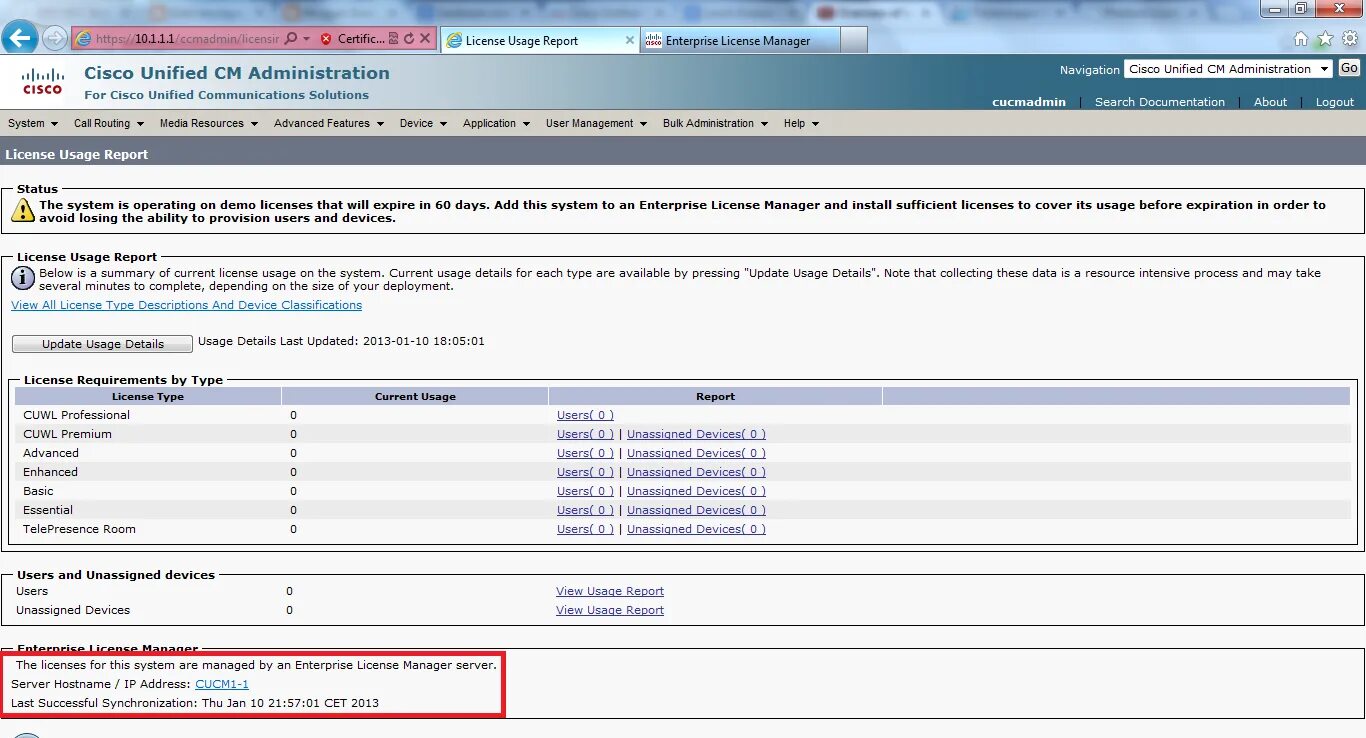This screenshot has width=1366, height=738.
Task: Open the CUCM1-1 server hostname link
Action: [x=222, y=684]
